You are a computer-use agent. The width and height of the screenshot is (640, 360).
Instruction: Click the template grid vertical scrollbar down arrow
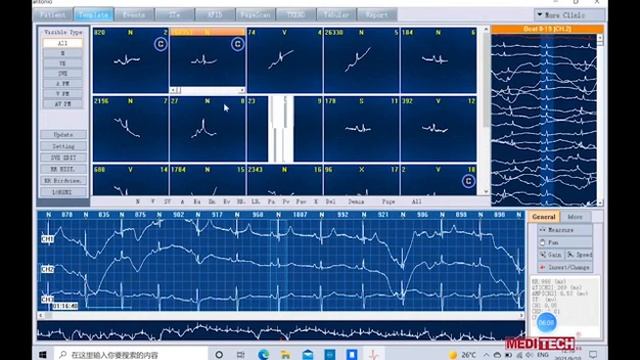486,191
